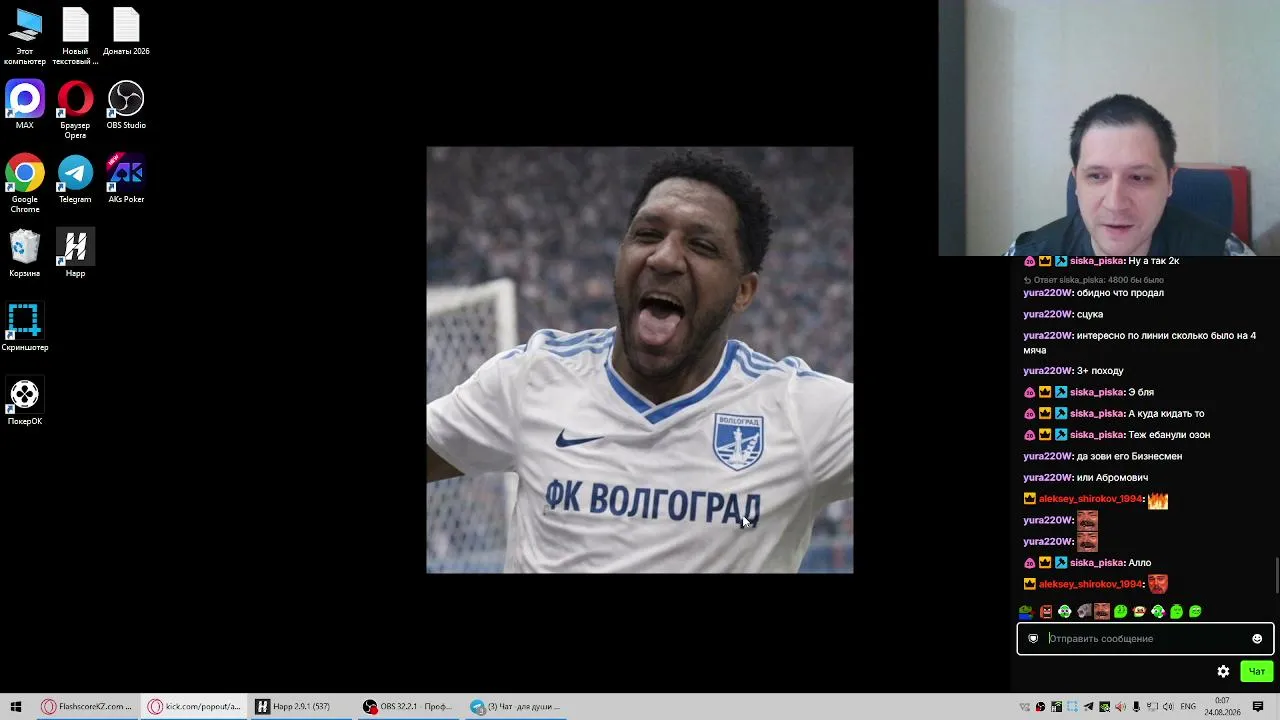Click the fire emote in aleksey_shirokov_1994's message
The image size is (1280, 720).
click(1158, 499)
